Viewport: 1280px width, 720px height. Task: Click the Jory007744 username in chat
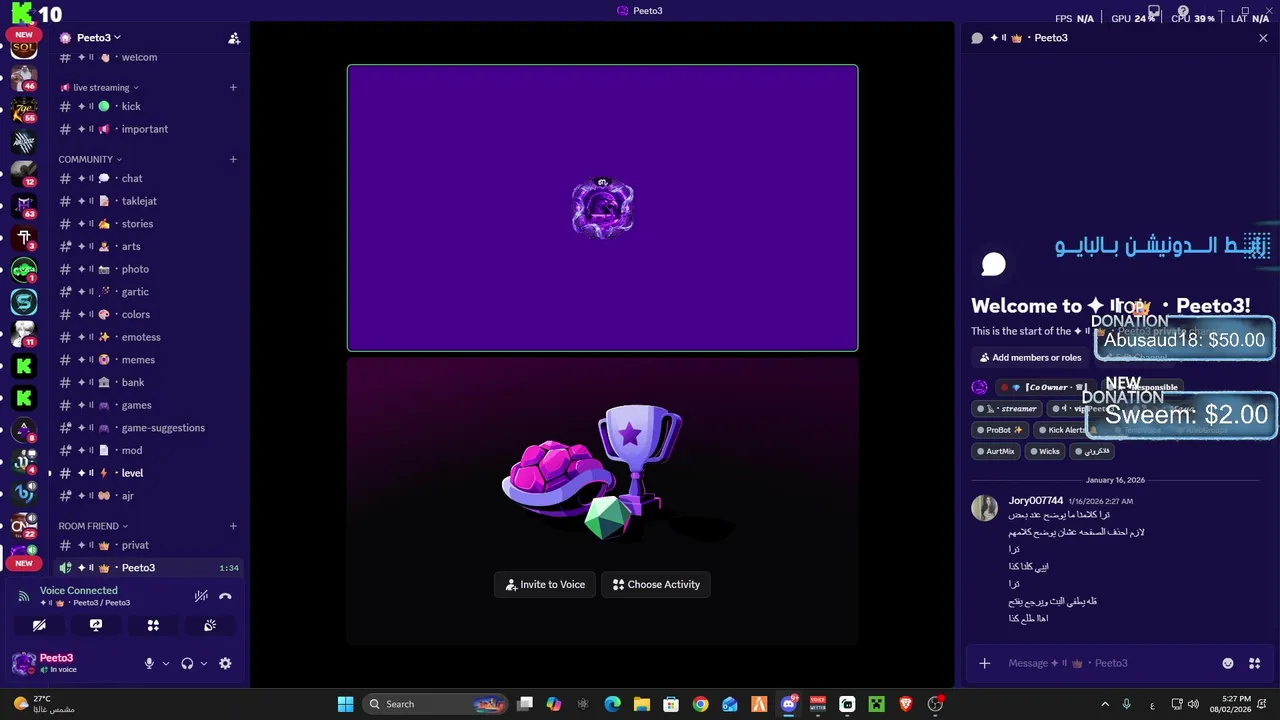(x=1036, y=500)
